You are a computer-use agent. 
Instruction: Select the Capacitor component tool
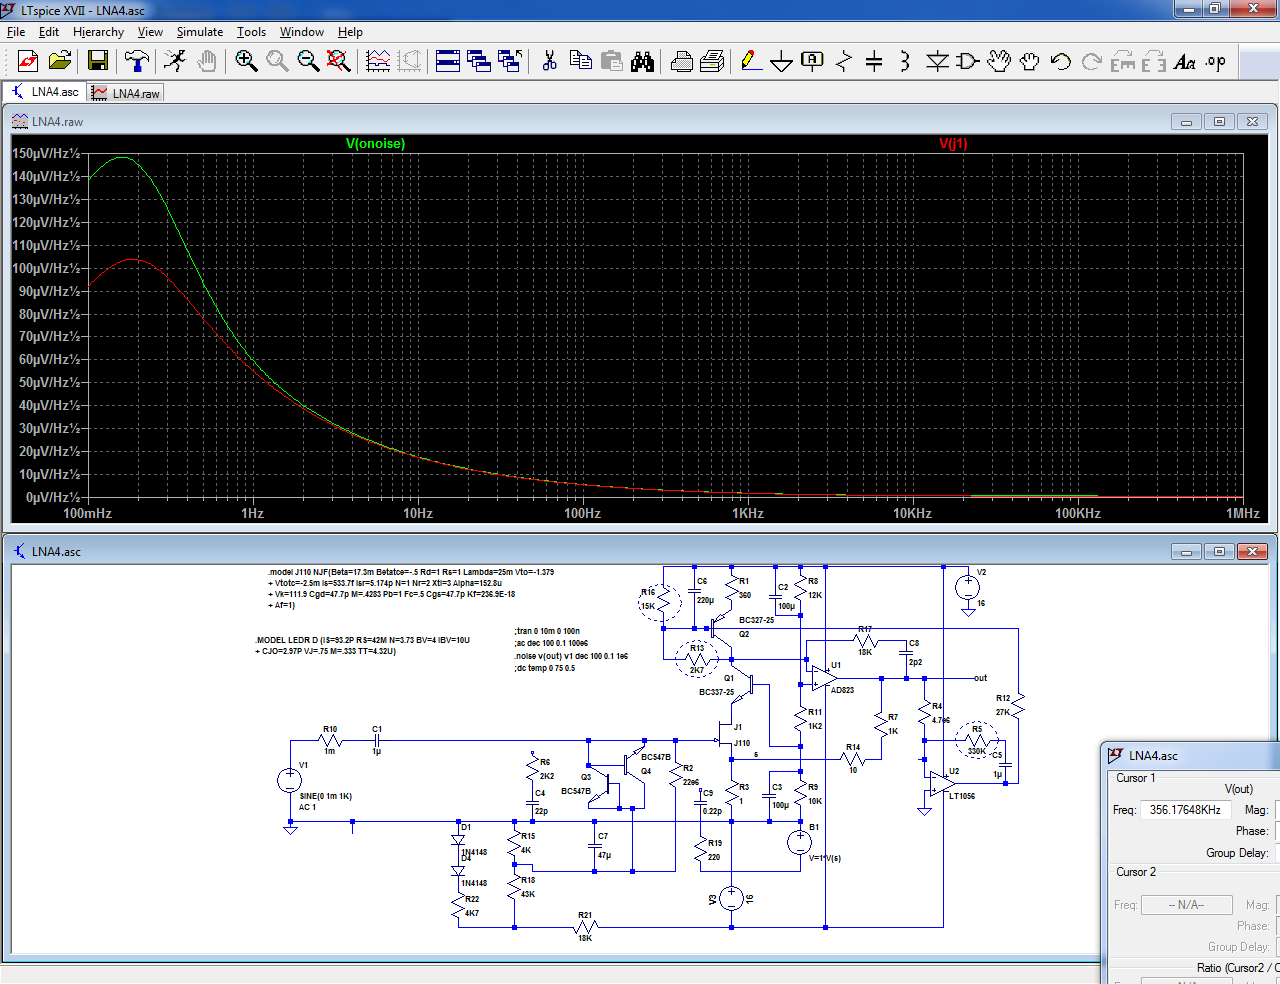[875, 61]
